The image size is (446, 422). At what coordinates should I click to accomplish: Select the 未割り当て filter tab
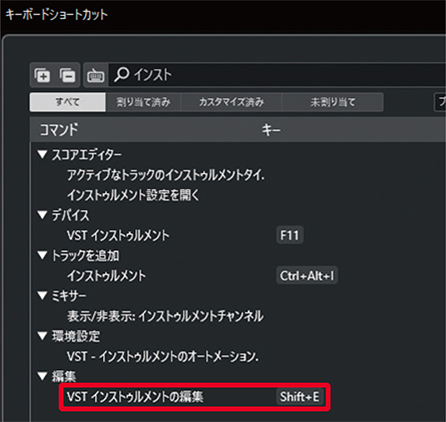[x=333, y=102]
